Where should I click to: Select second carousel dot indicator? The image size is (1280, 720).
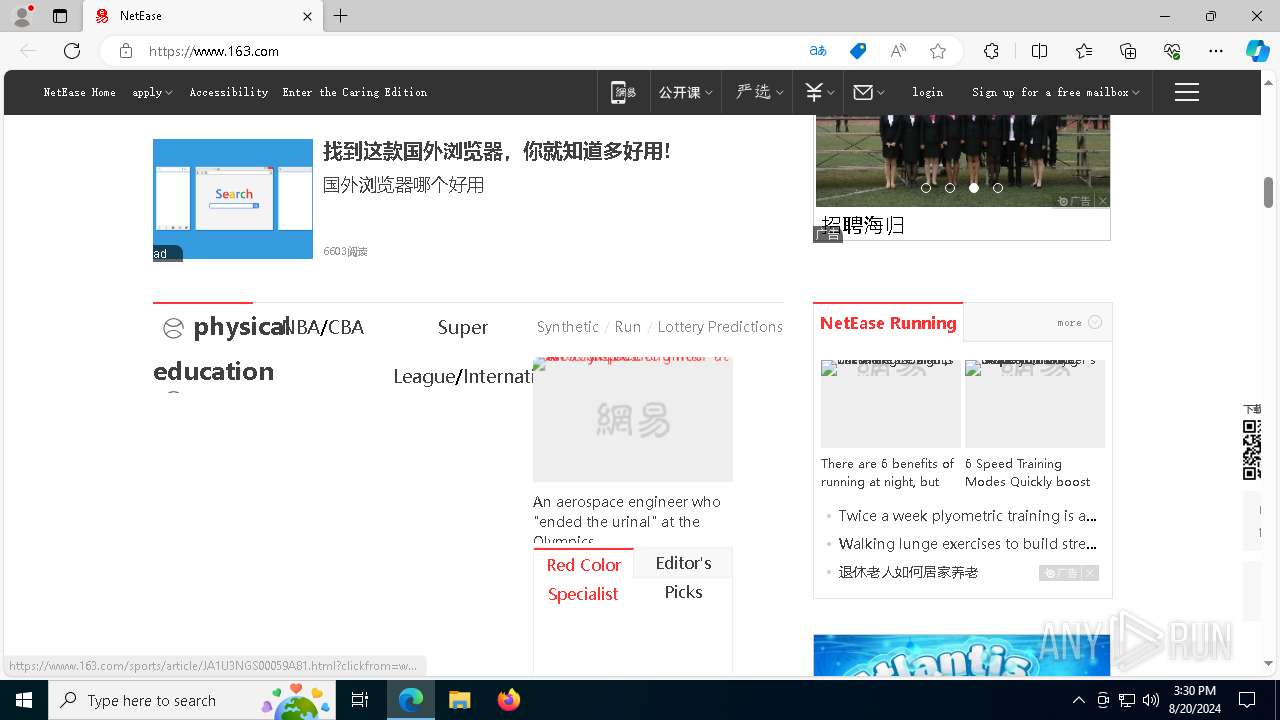coord(950,188)
